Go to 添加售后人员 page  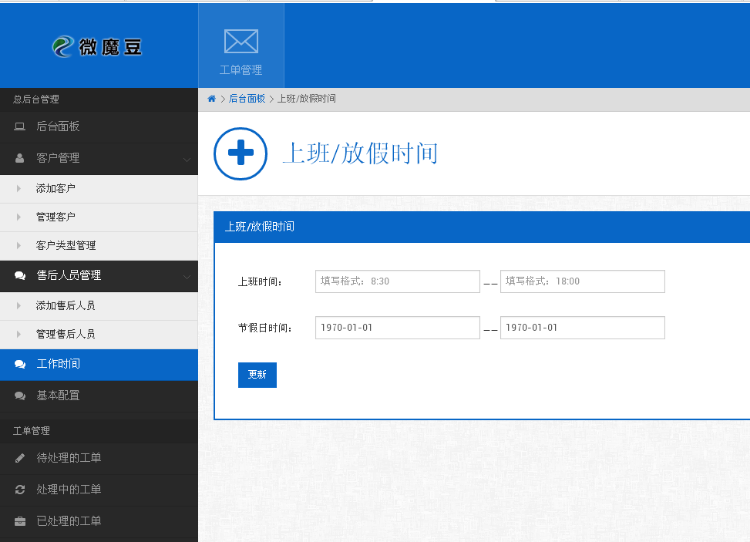(x=66, y=305)
